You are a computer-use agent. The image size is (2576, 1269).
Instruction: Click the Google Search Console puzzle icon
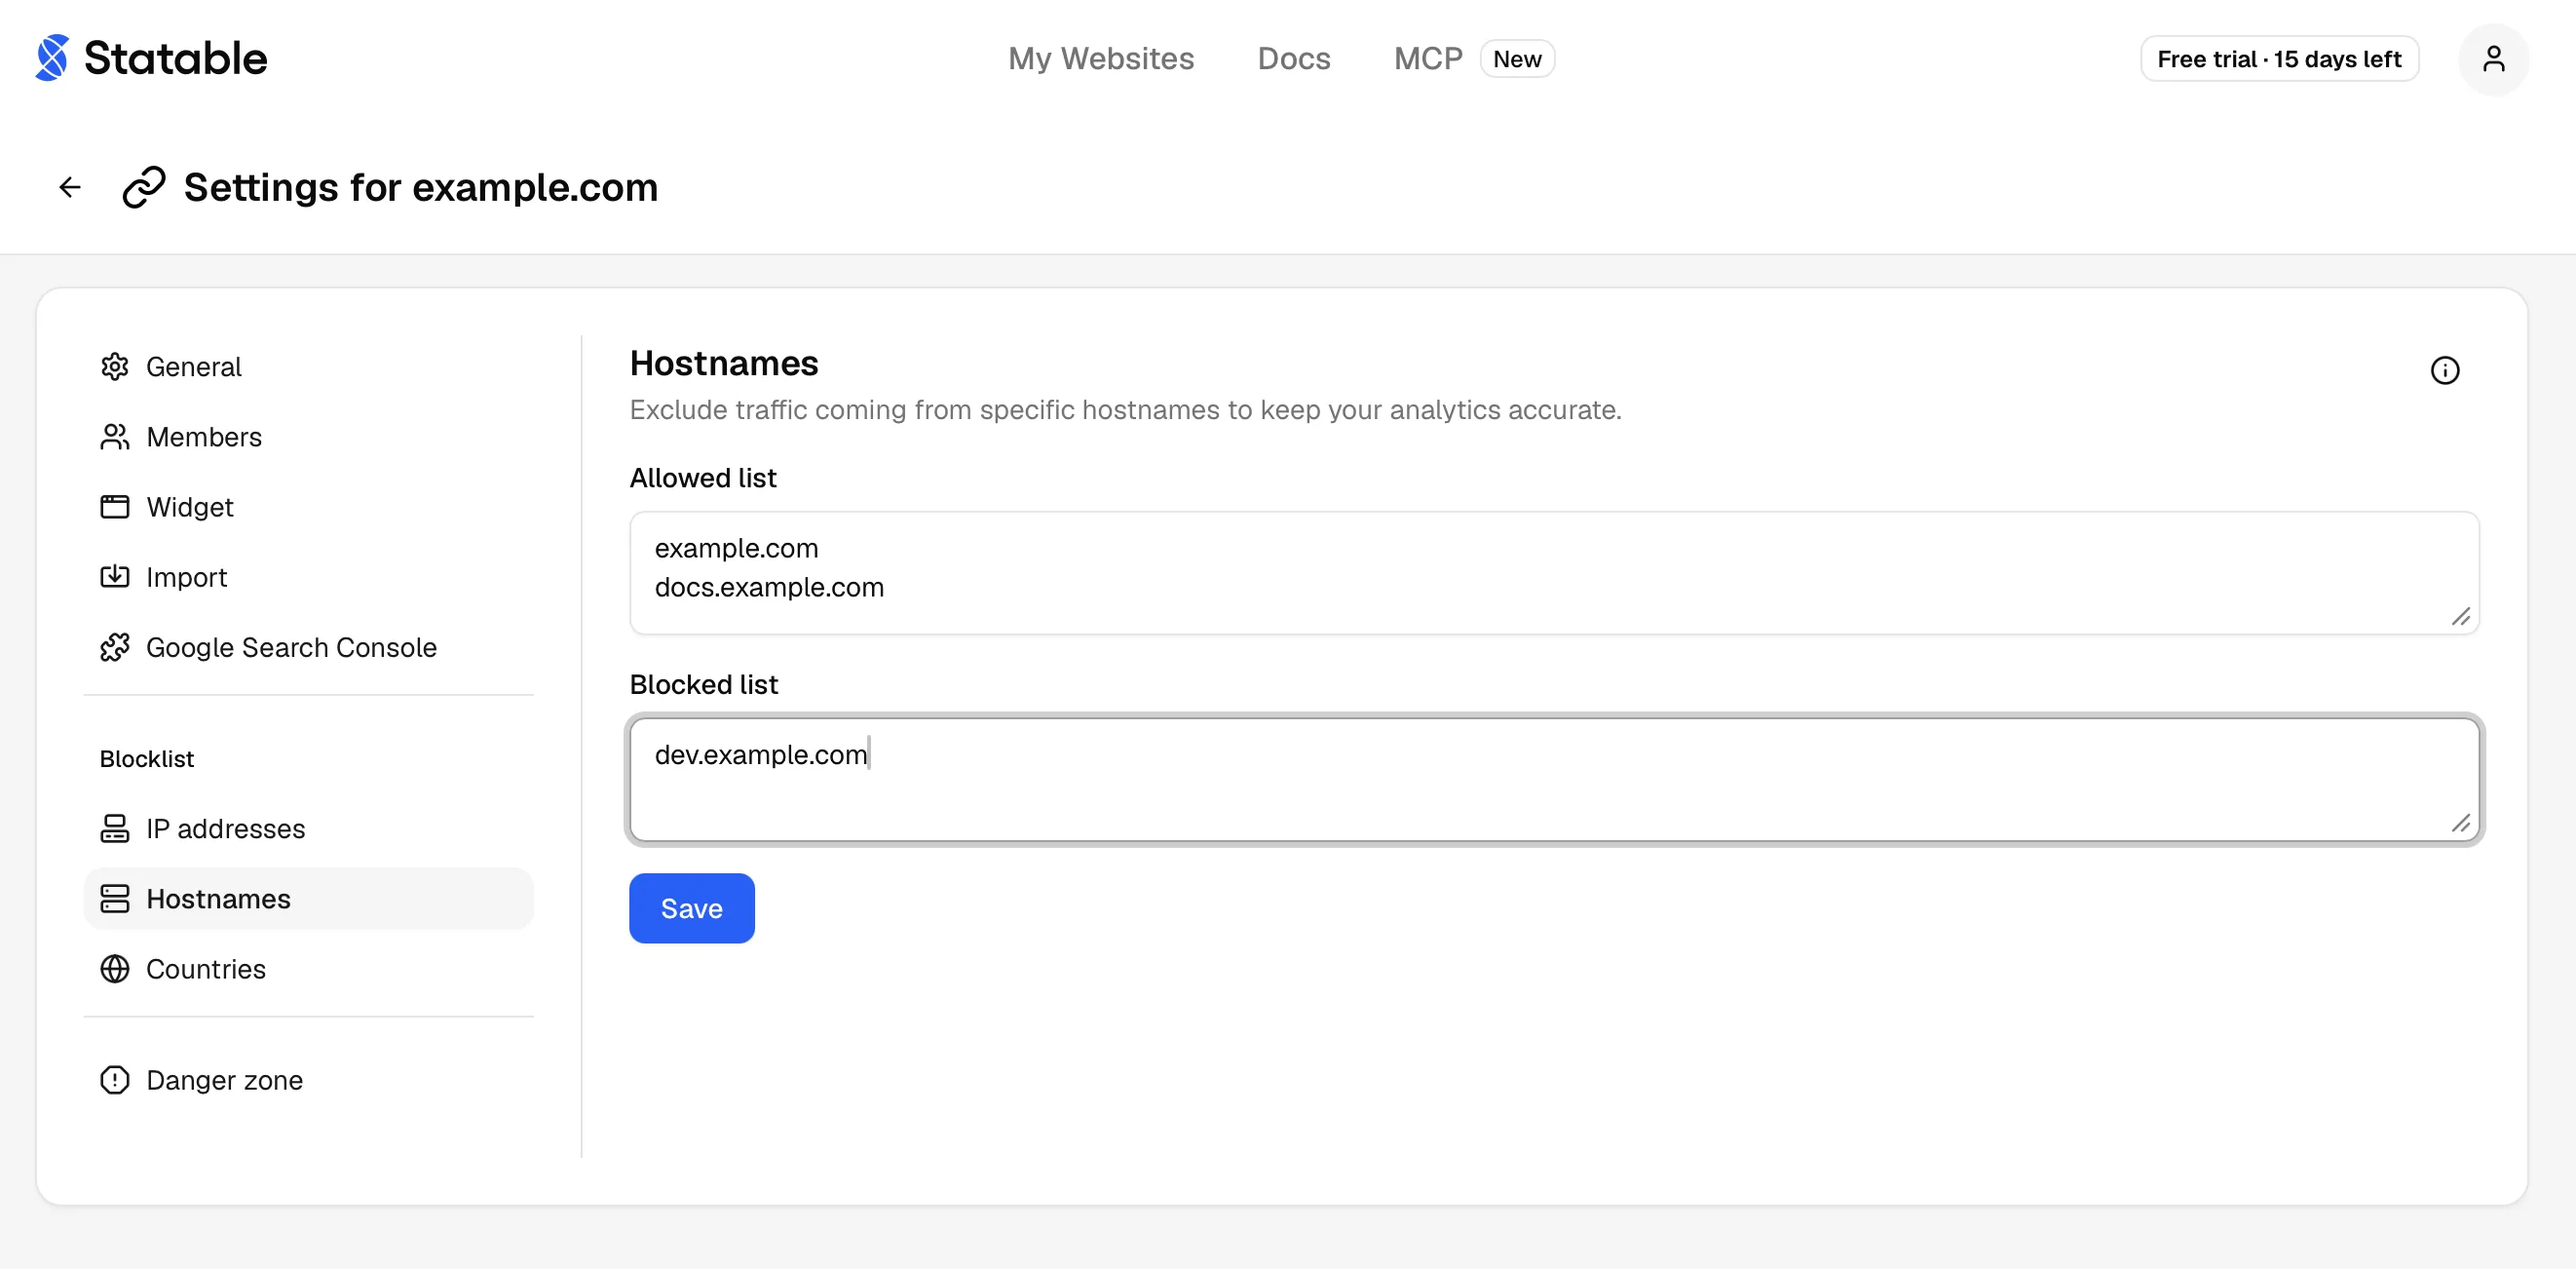115,648
